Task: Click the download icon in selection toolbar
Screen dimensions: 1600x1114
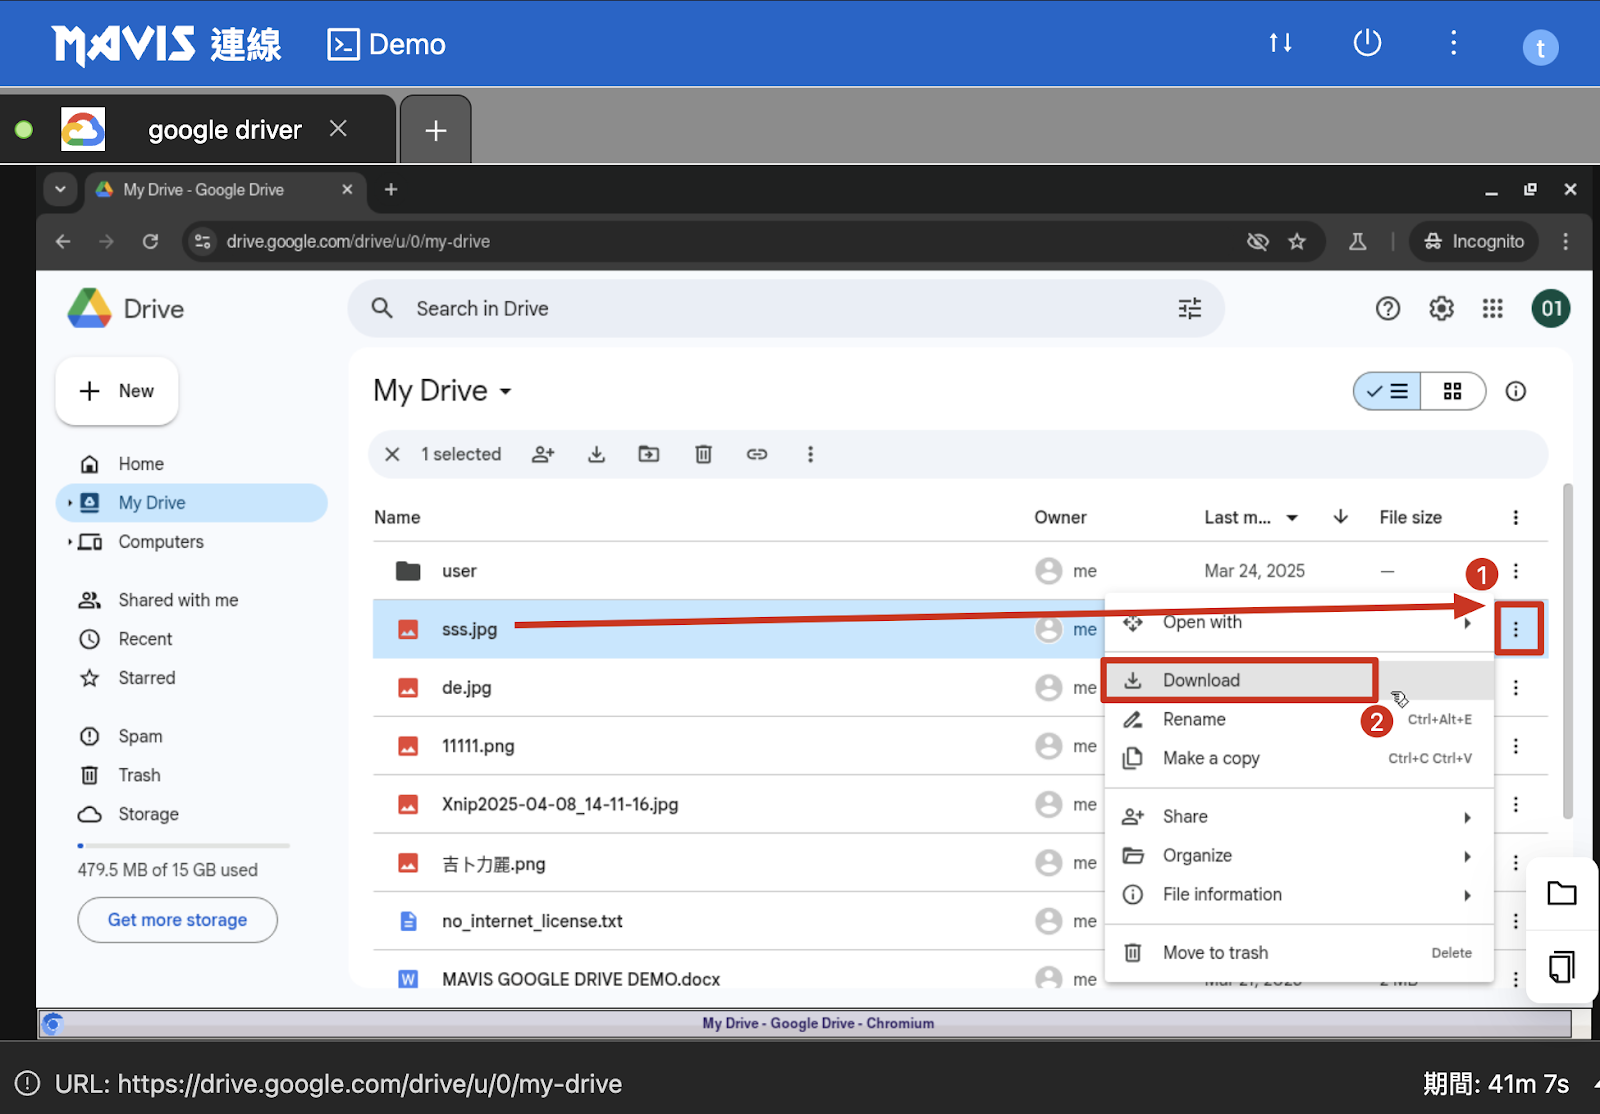Action: [596, 454]
